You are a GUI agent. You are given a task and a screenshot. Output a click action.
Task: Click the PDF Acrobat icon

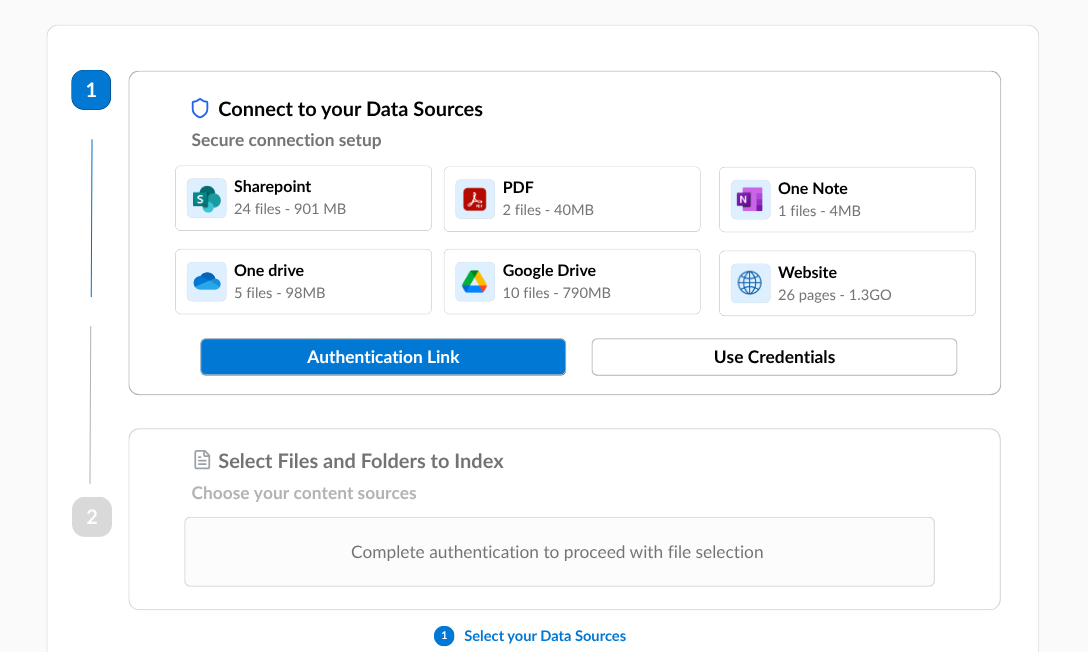point(475,199)
